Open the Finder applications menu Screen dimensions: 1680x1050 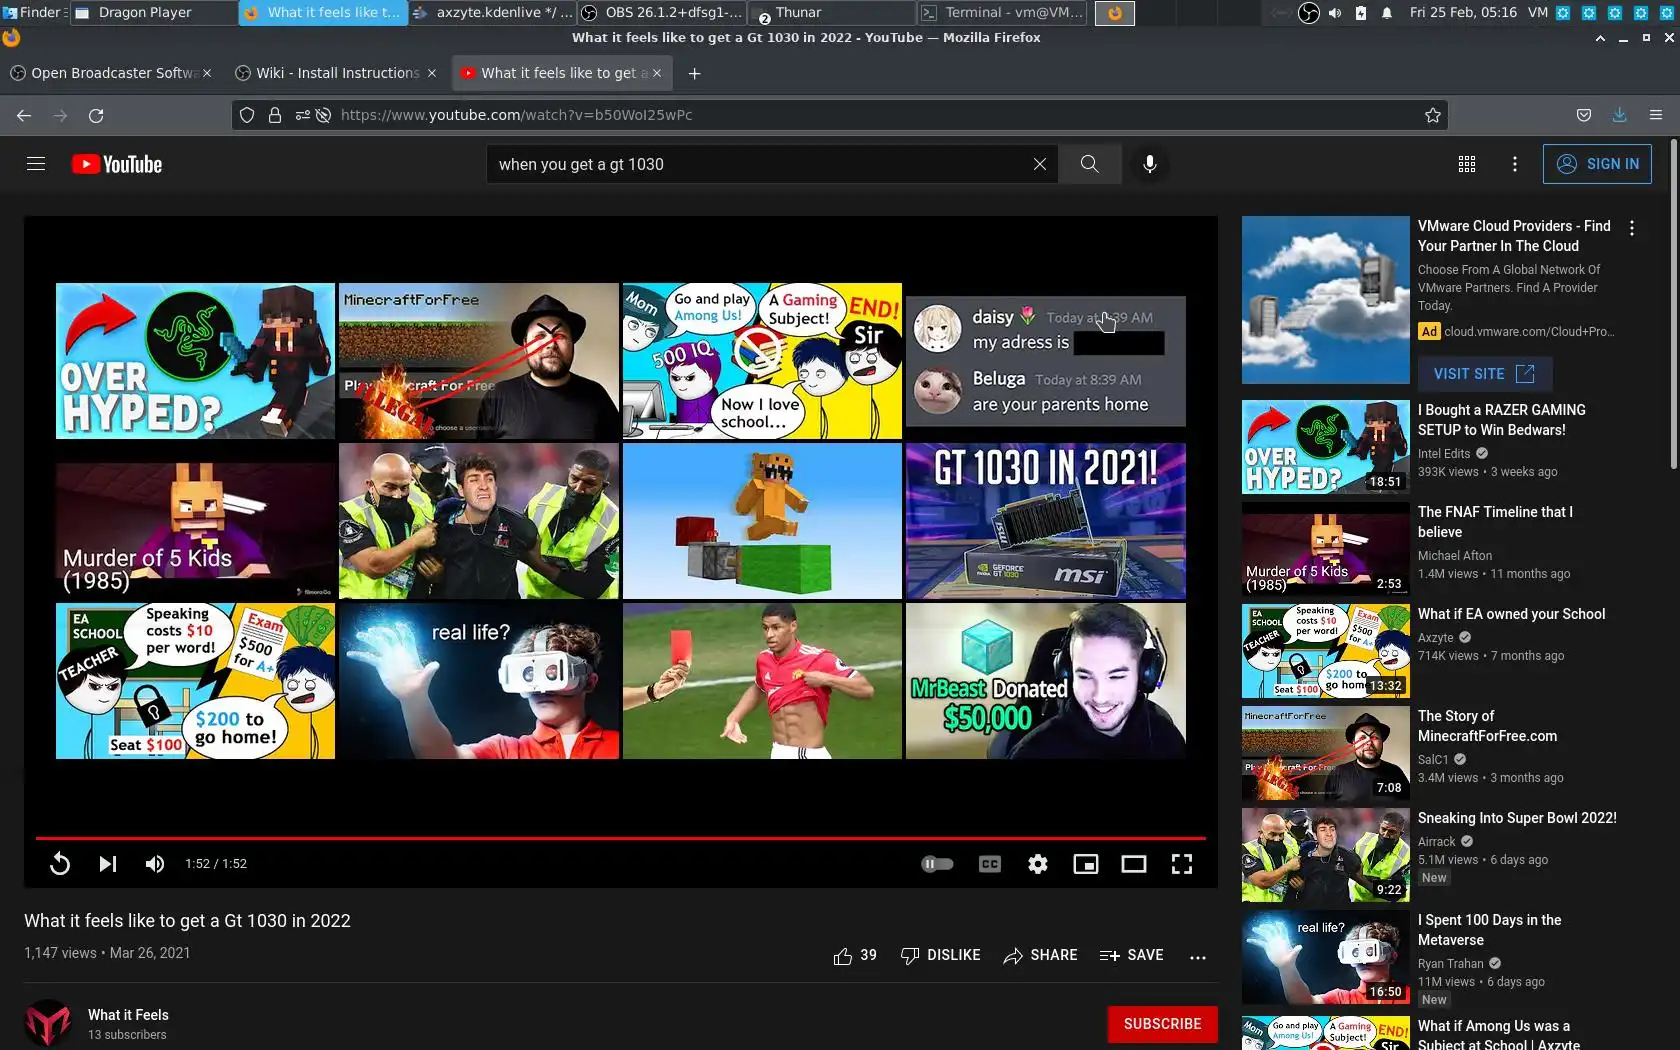(x=33, y=13)
